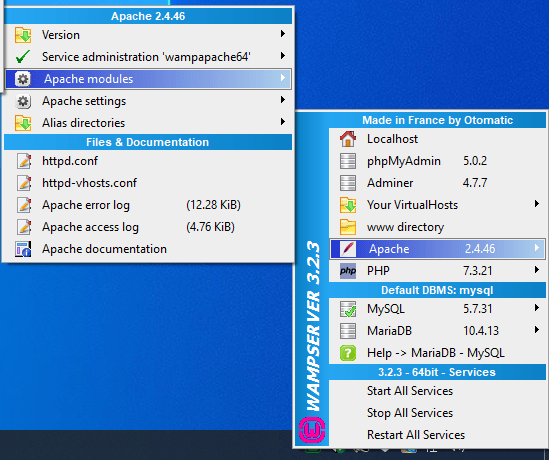This screenshot has height=460, width=549.
Task: Click Restart All Services
Action: click(437, 435)
